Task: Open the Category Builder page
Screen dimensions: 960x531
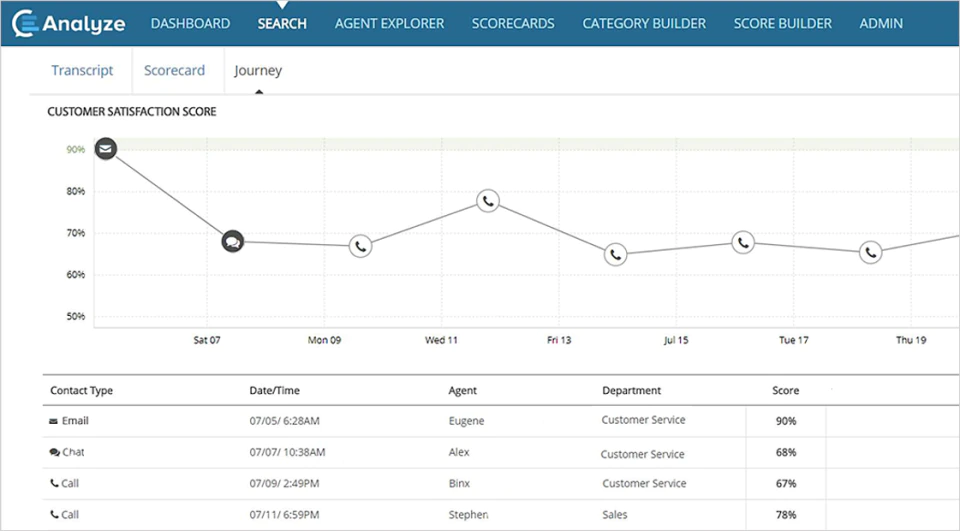Action: 644,23
